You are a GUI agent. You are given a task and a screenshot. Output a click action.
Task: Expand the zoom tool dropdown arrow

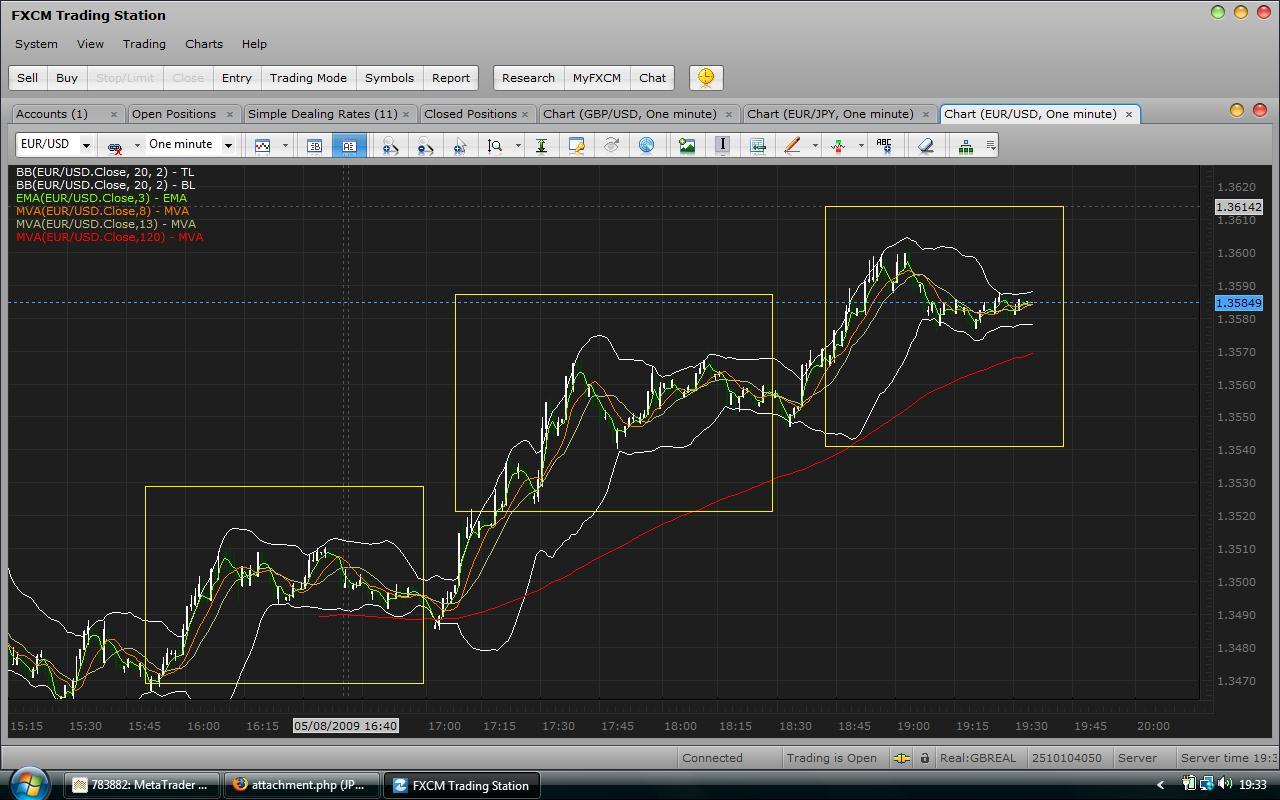tap(518, 146)
